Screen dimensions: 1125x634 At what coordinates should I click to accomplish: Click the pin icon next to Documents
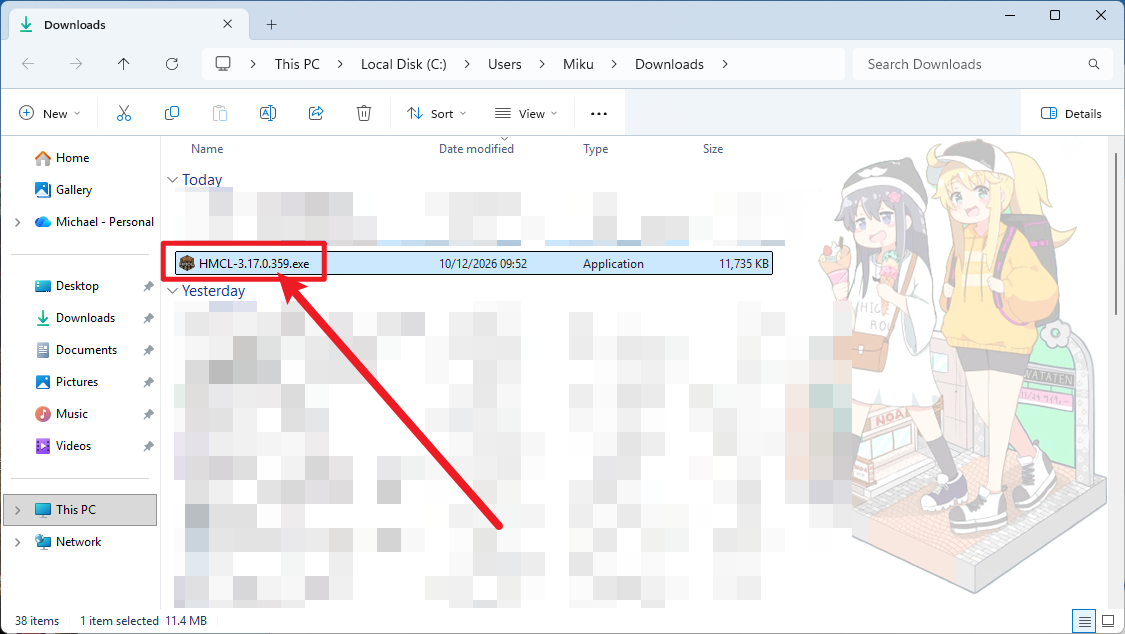[x=149, y=350]
